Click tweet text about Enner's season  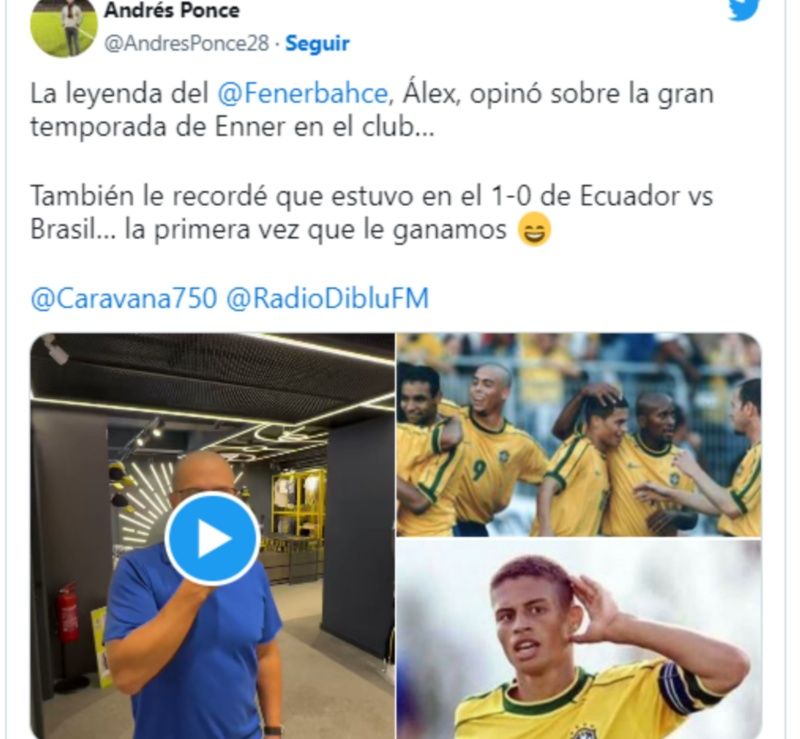pyautogui.click(x=371, y=110)
